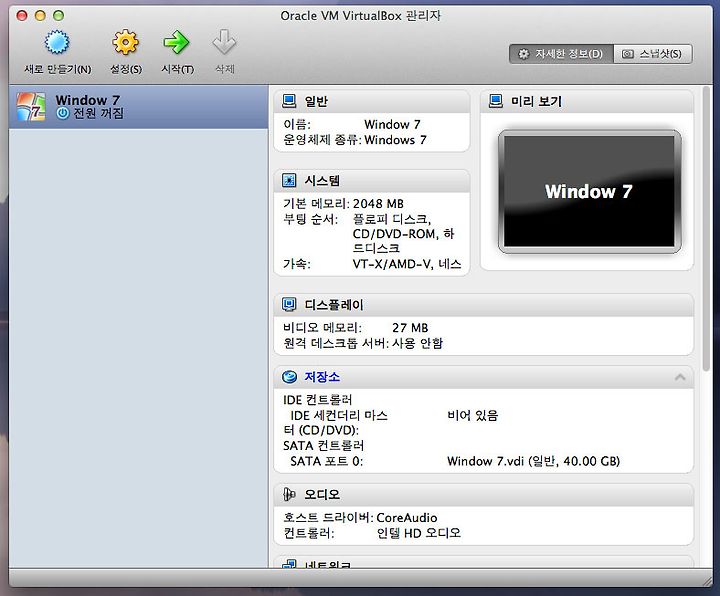720x596 pixels.
Task: Click the 'Windows 7' OS type value
Action: [395, 140]
